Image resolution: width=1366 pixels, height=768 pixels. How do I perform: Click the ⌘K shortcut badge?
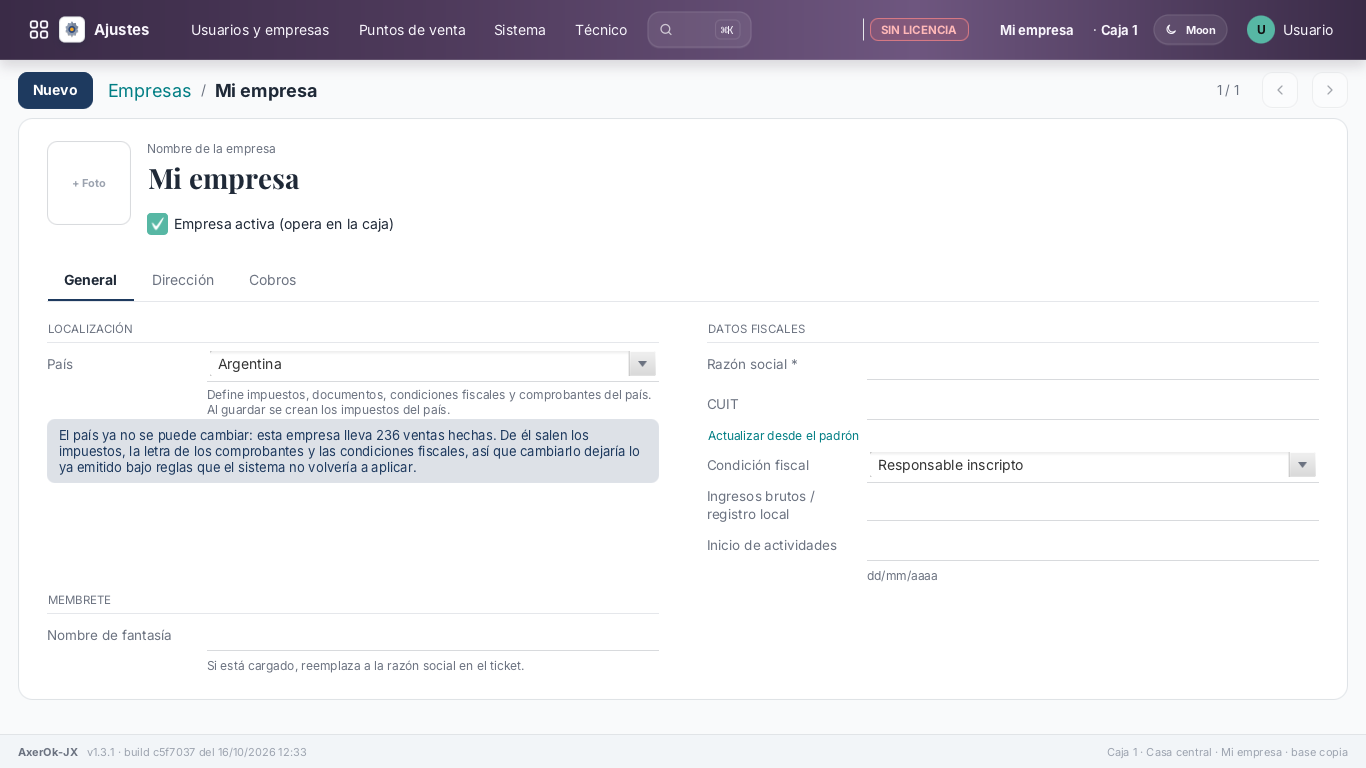click(727, 30)
